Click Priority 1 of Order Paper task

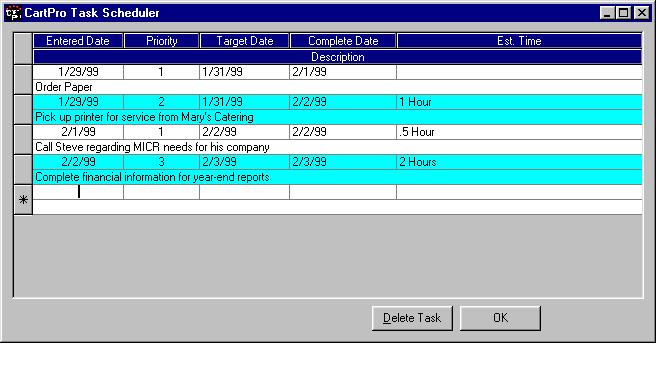coord(161,72)
